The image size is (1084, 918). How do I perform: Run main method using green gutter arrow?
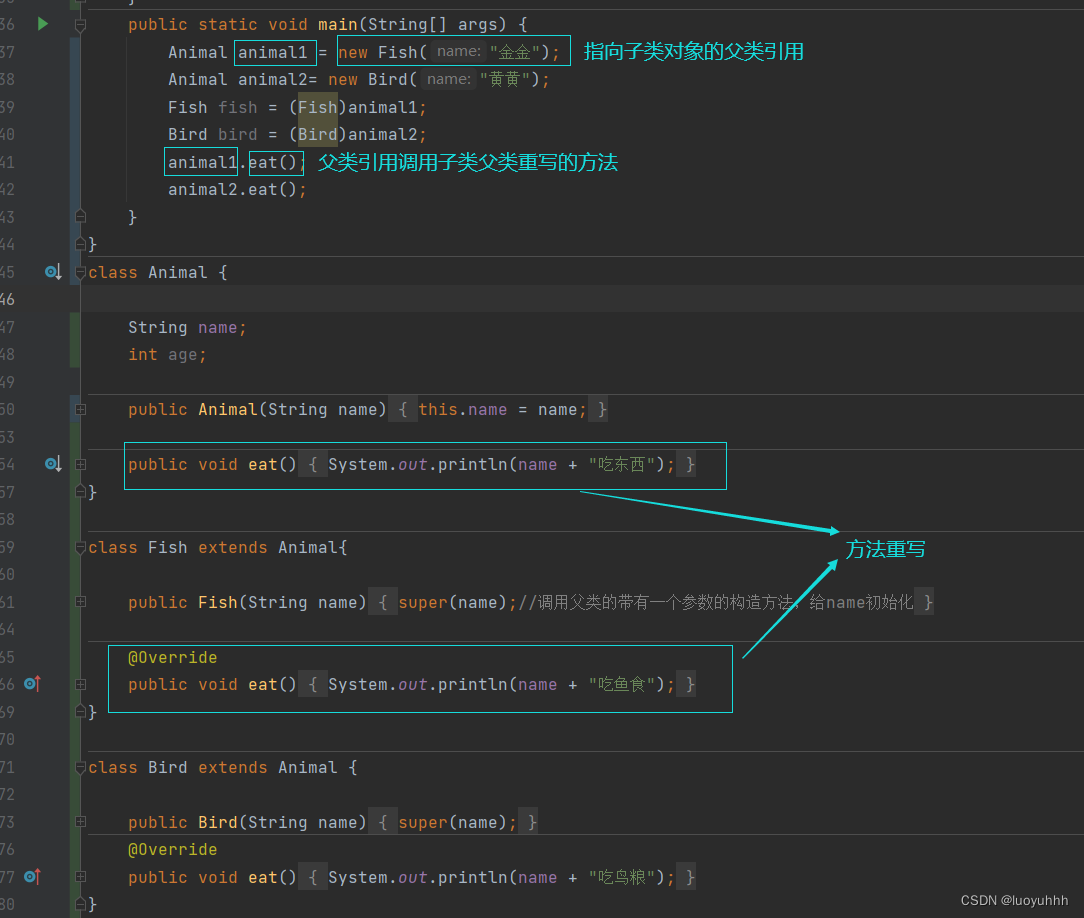pos(43,24)
